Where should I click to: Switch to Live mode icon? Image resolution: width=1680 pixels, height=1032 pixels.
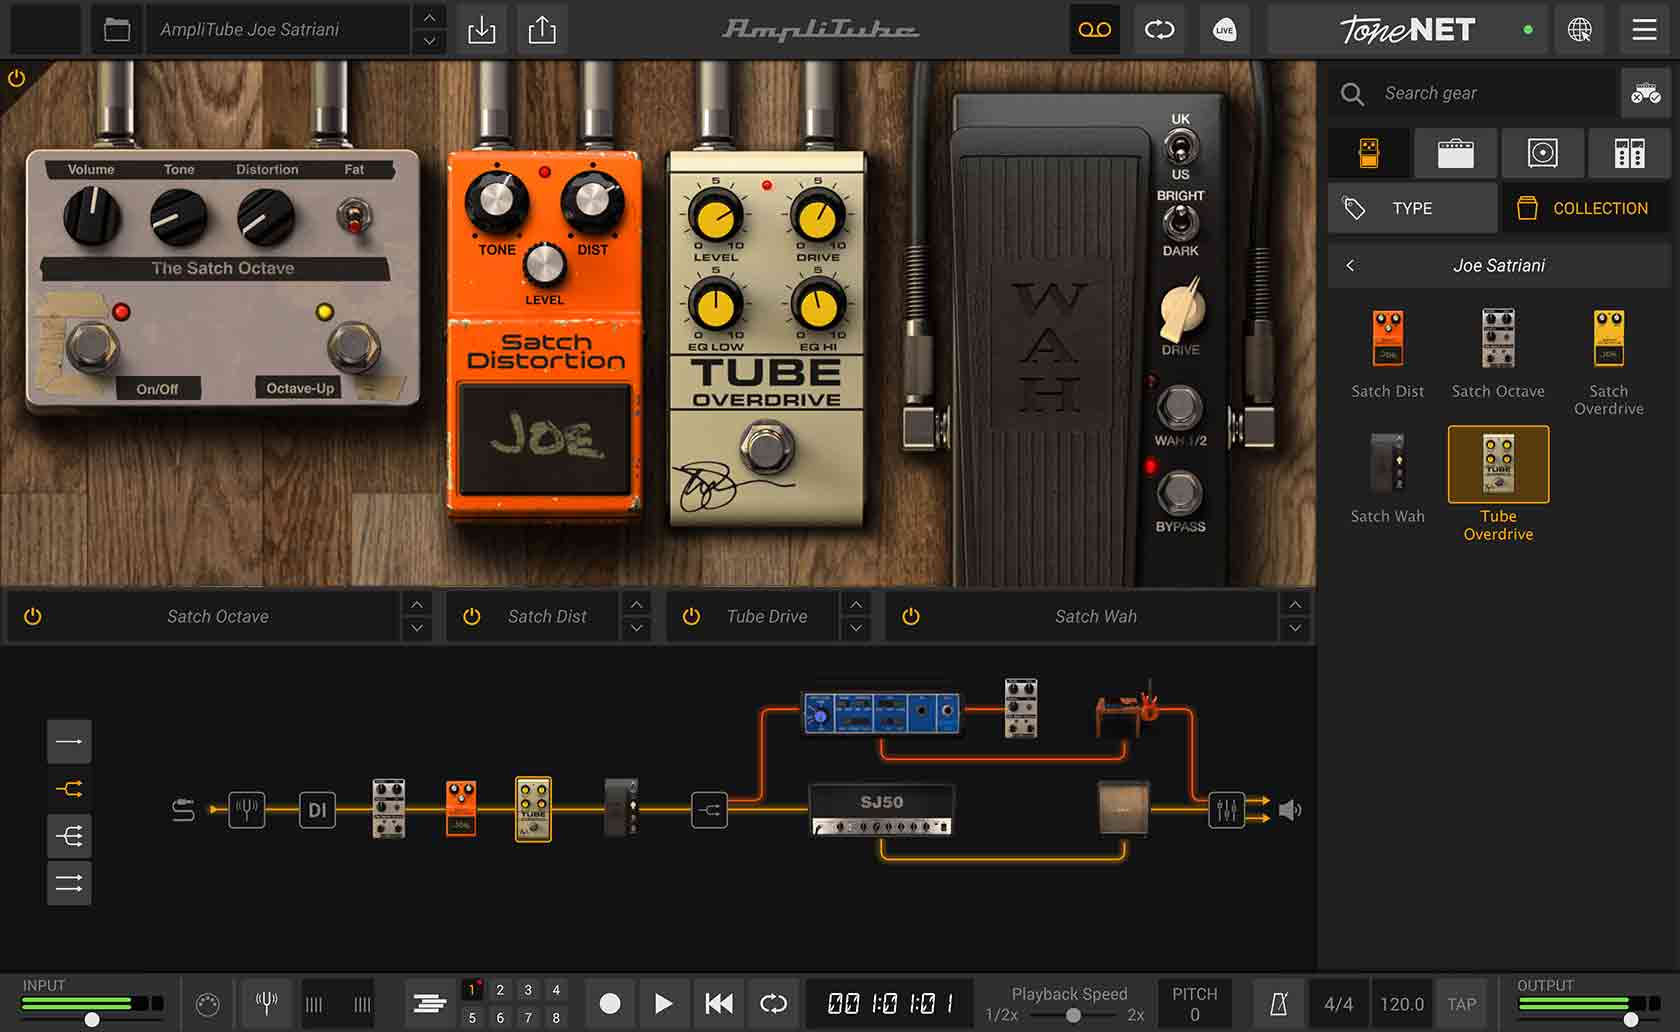tap(1224, 29)
